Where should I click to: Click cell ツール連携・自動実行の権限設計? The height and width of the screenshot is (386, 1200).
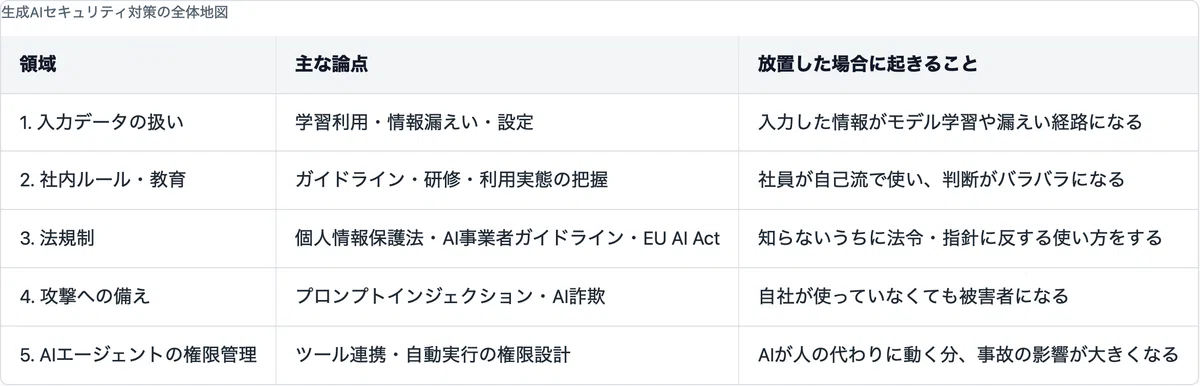tap(508, 354)
